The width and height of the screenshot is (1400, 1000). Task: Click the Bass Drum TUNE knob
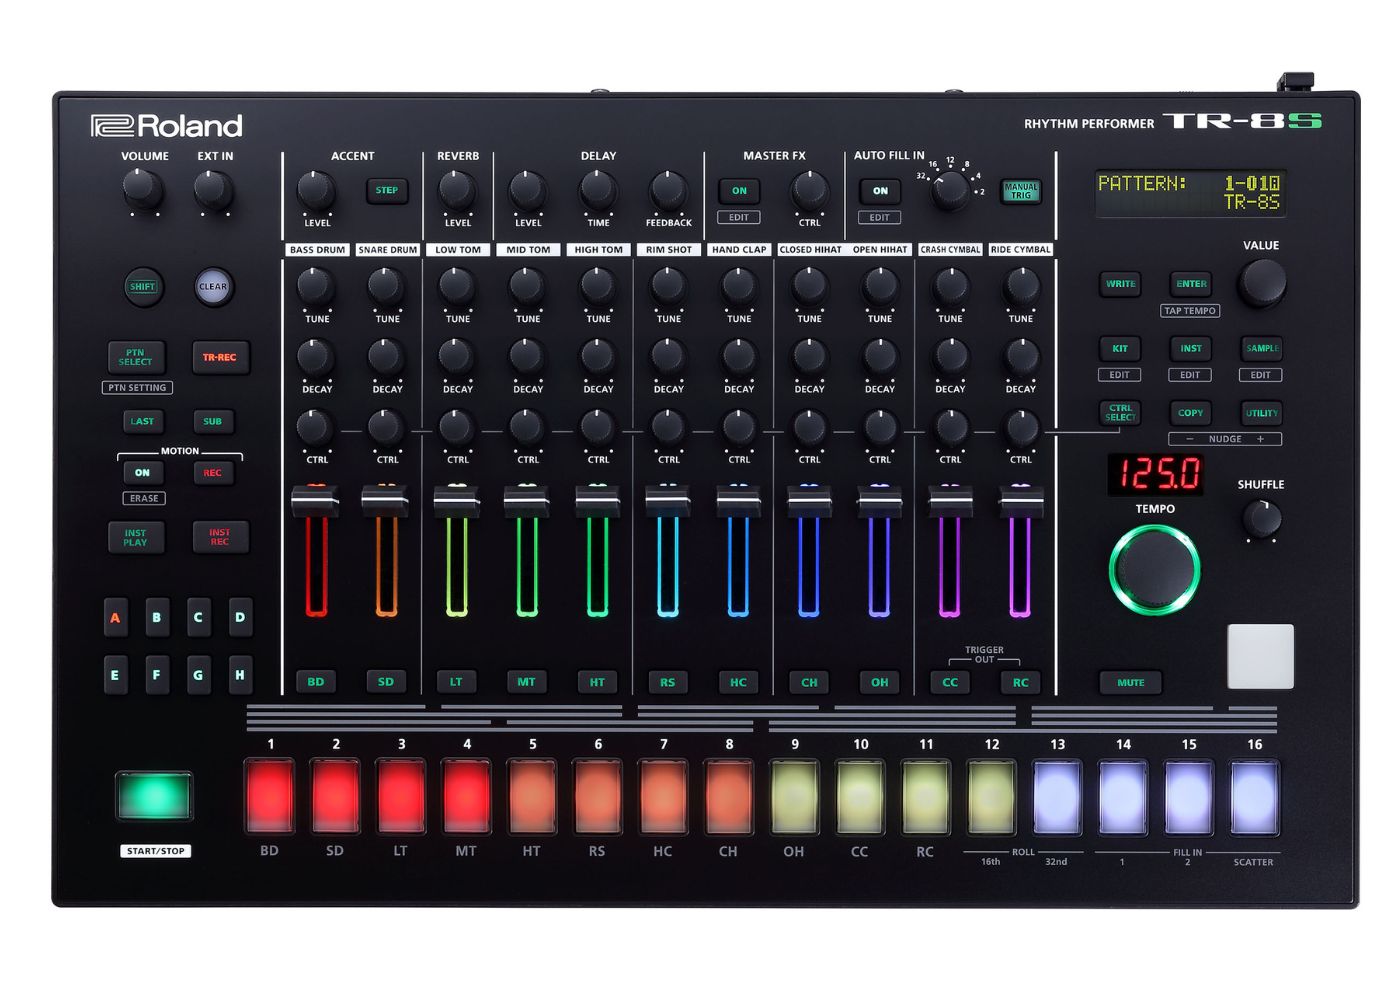[316, 286]
